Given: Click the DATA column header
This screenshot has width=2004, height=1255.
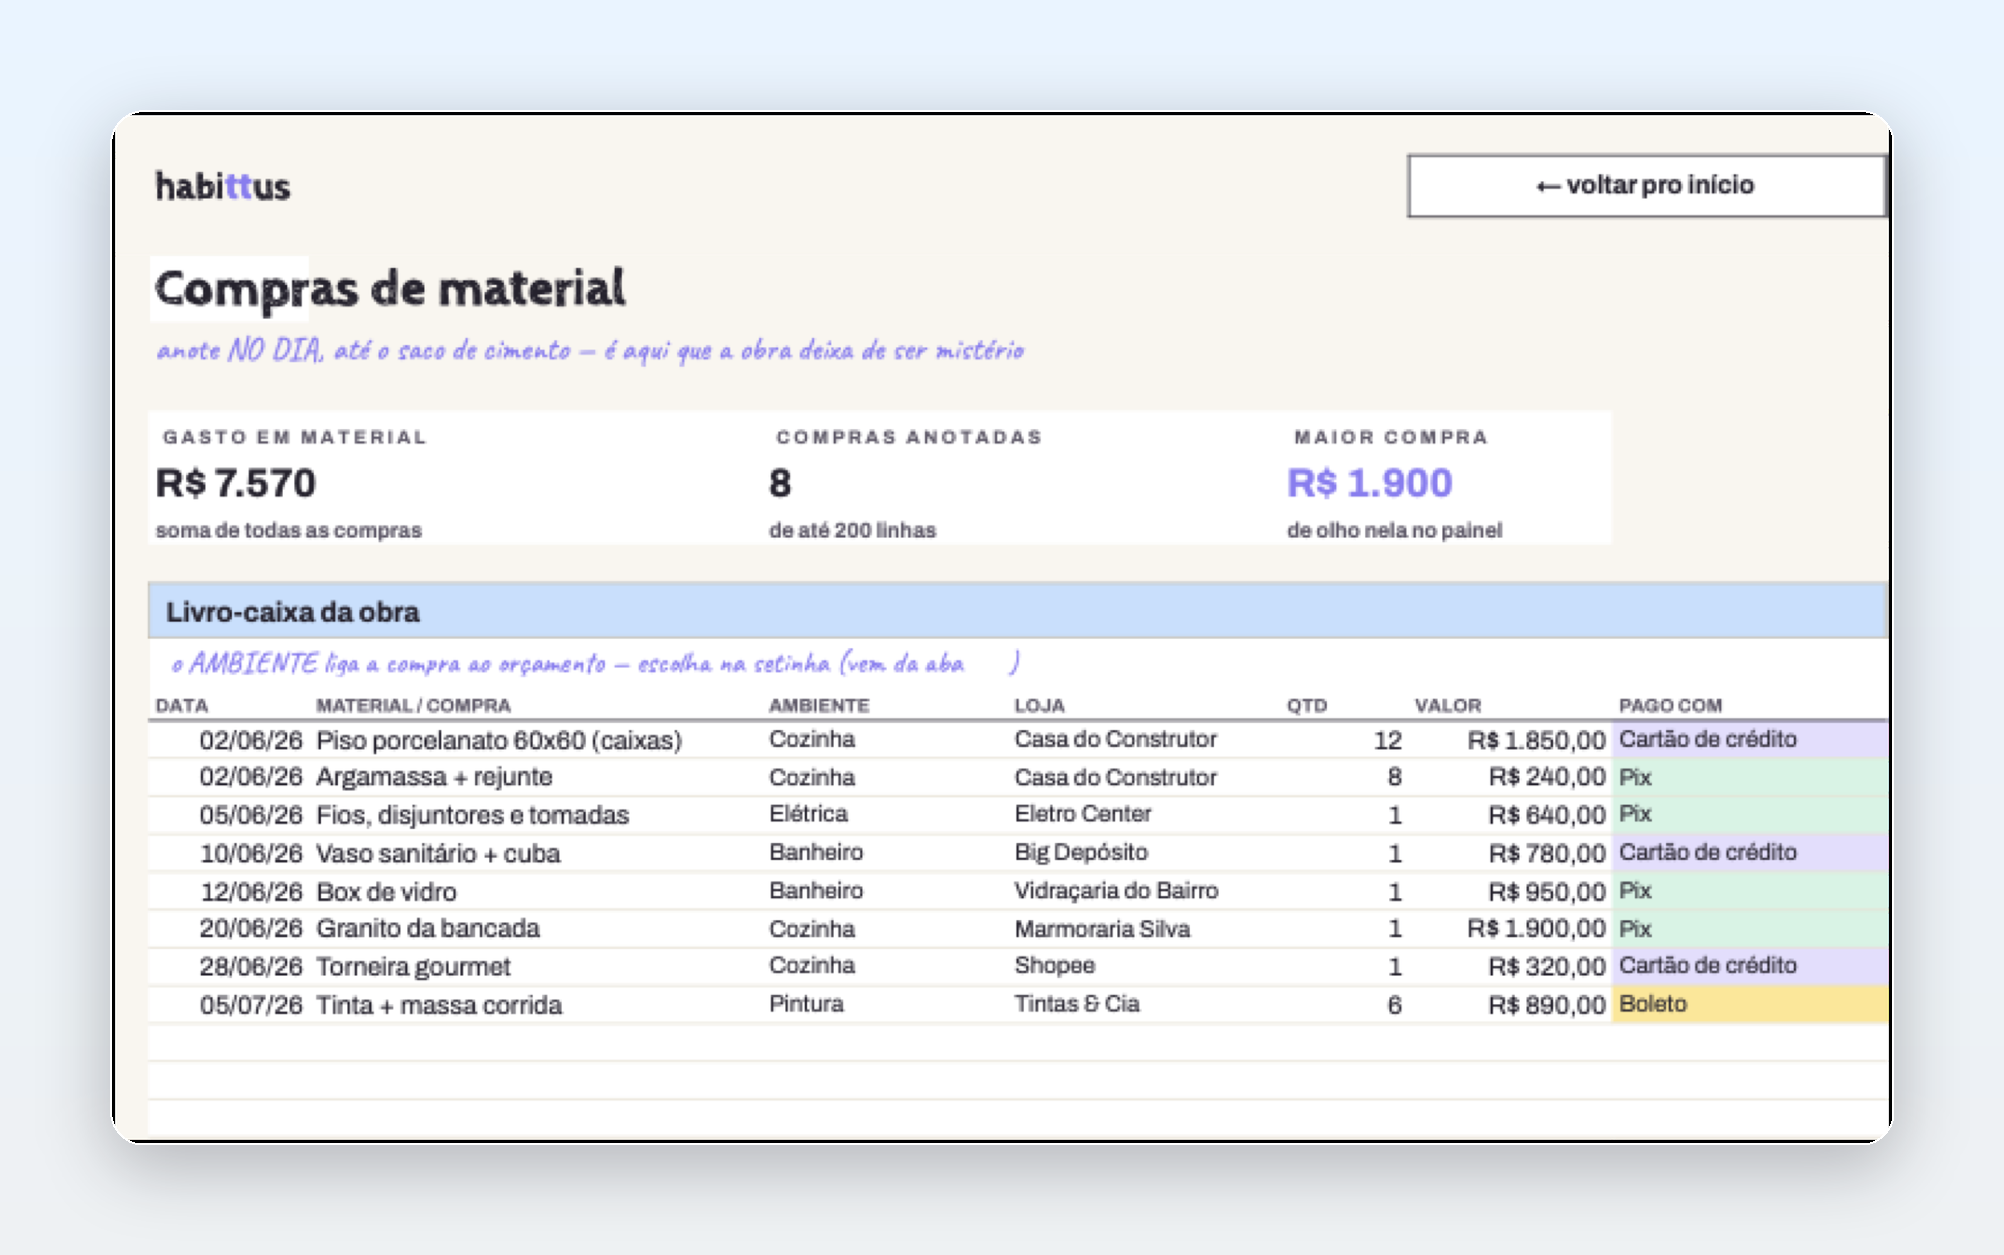Looking at the screenshot, I should [x=182, y=705].
